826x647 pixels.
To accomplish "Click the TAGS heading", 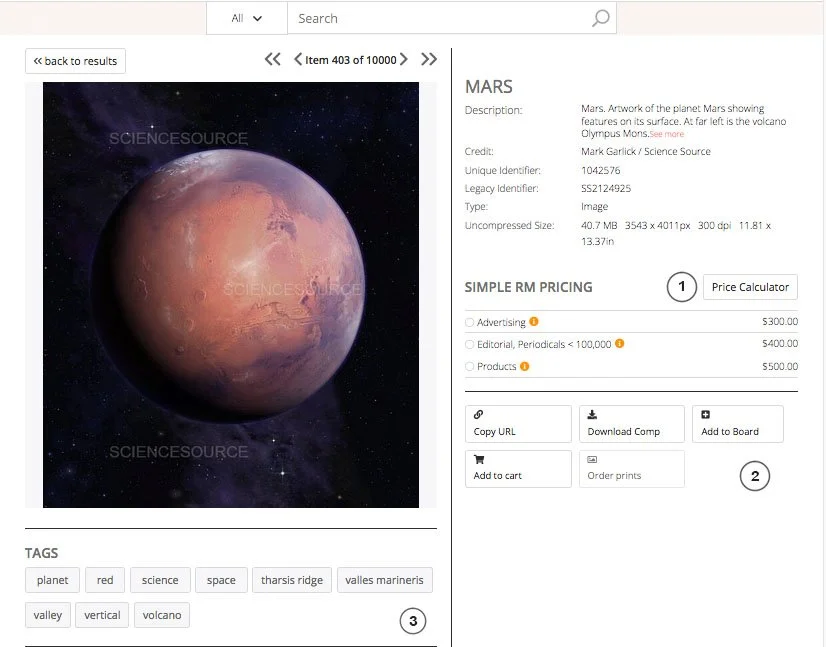I will [x=41, y=553].
